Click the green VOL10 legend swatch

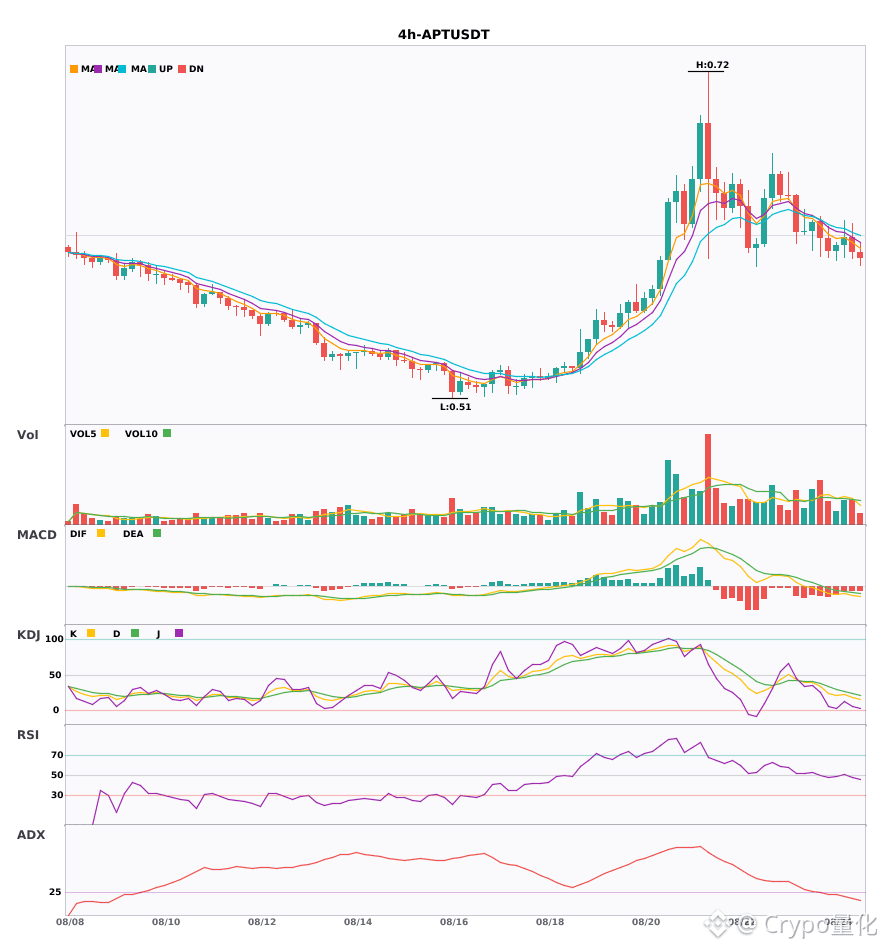[167, 433]
